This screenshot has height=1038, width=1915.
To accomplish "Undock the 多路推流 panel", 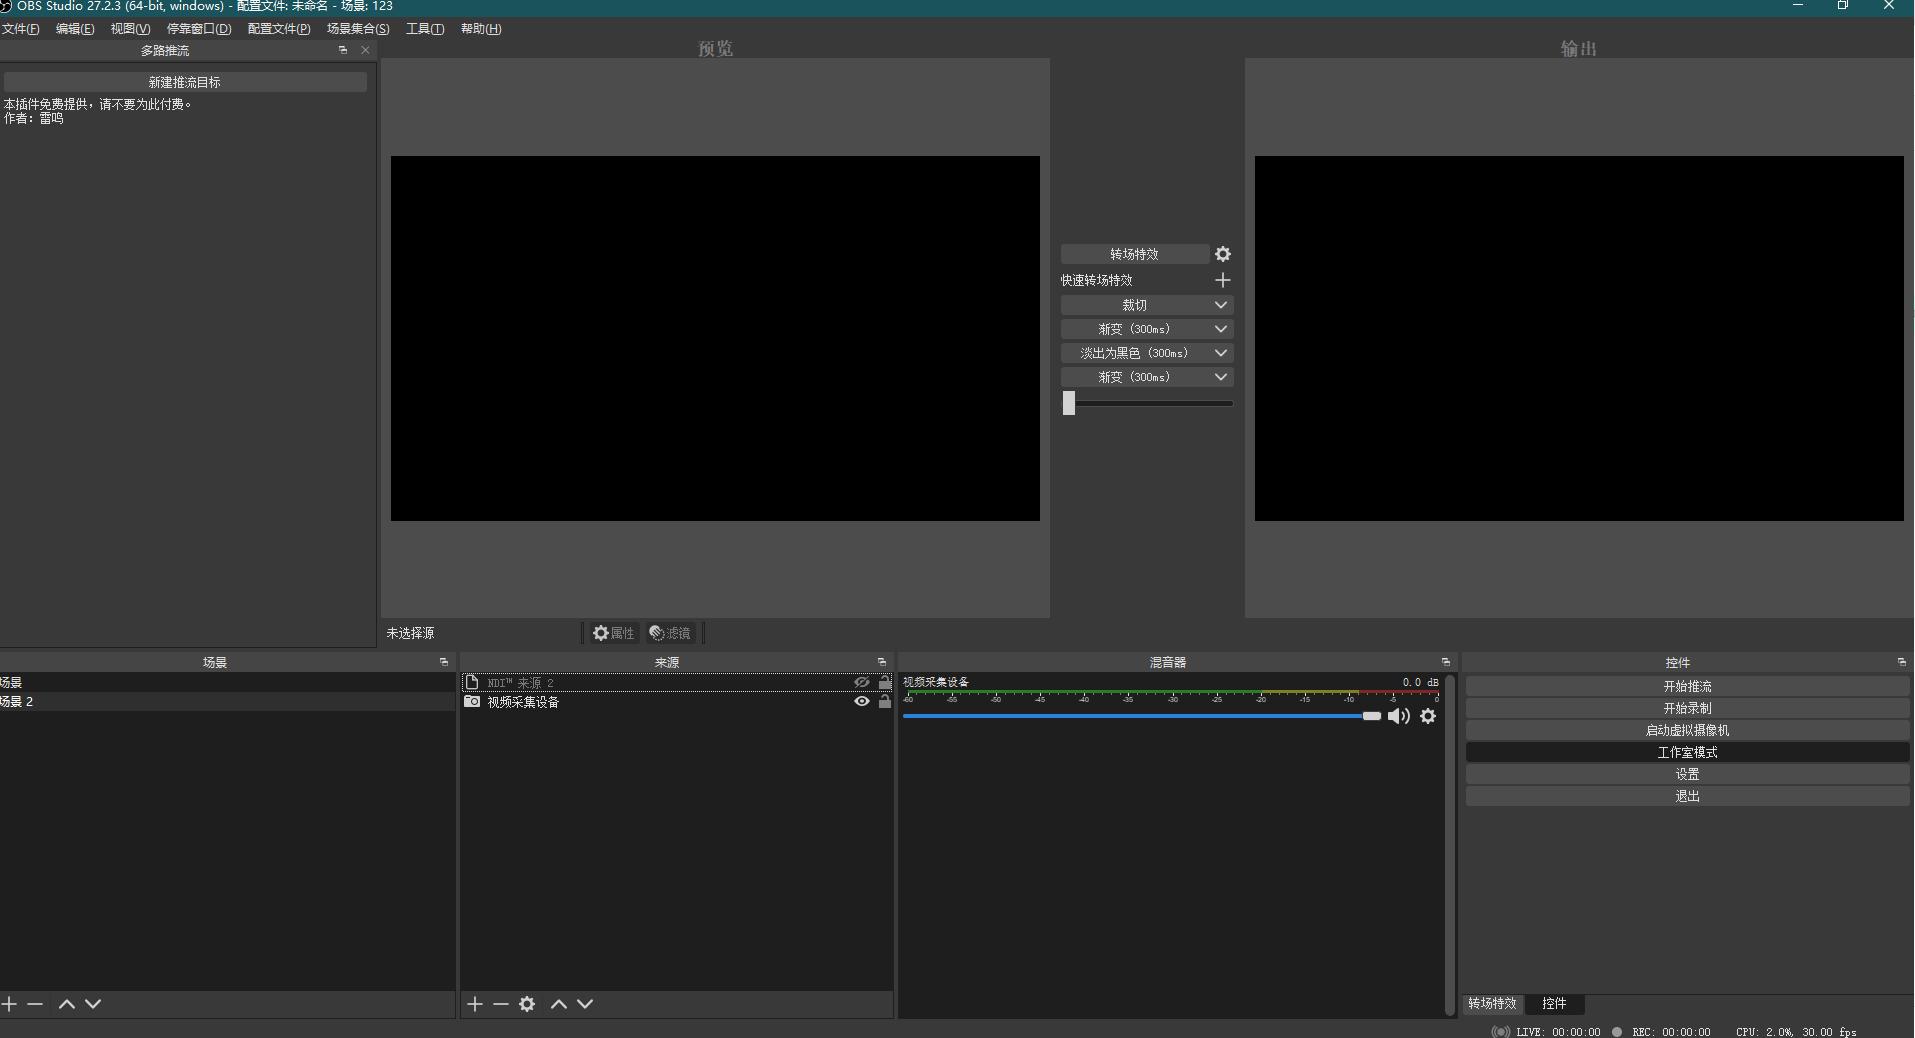I will [343, 50].
